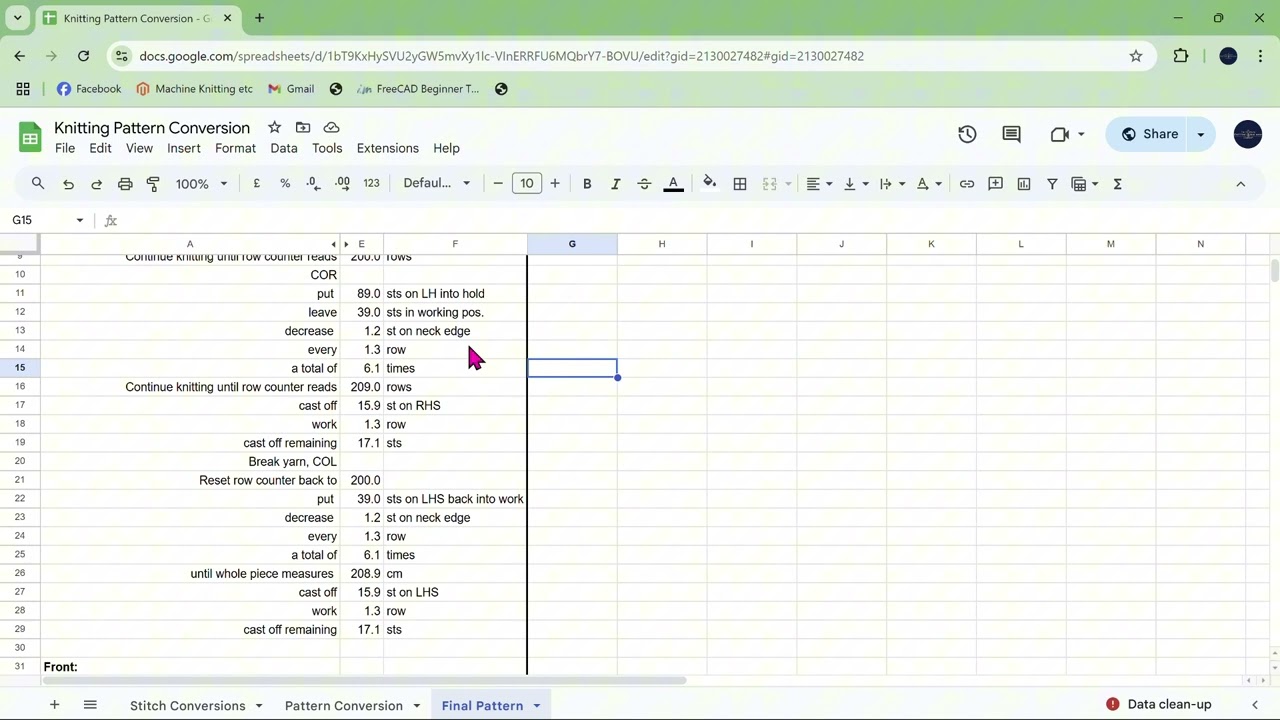The width and height of the screenshot is (1280, 720).
Task: Click the insert chart icon
Action: 1024,184
